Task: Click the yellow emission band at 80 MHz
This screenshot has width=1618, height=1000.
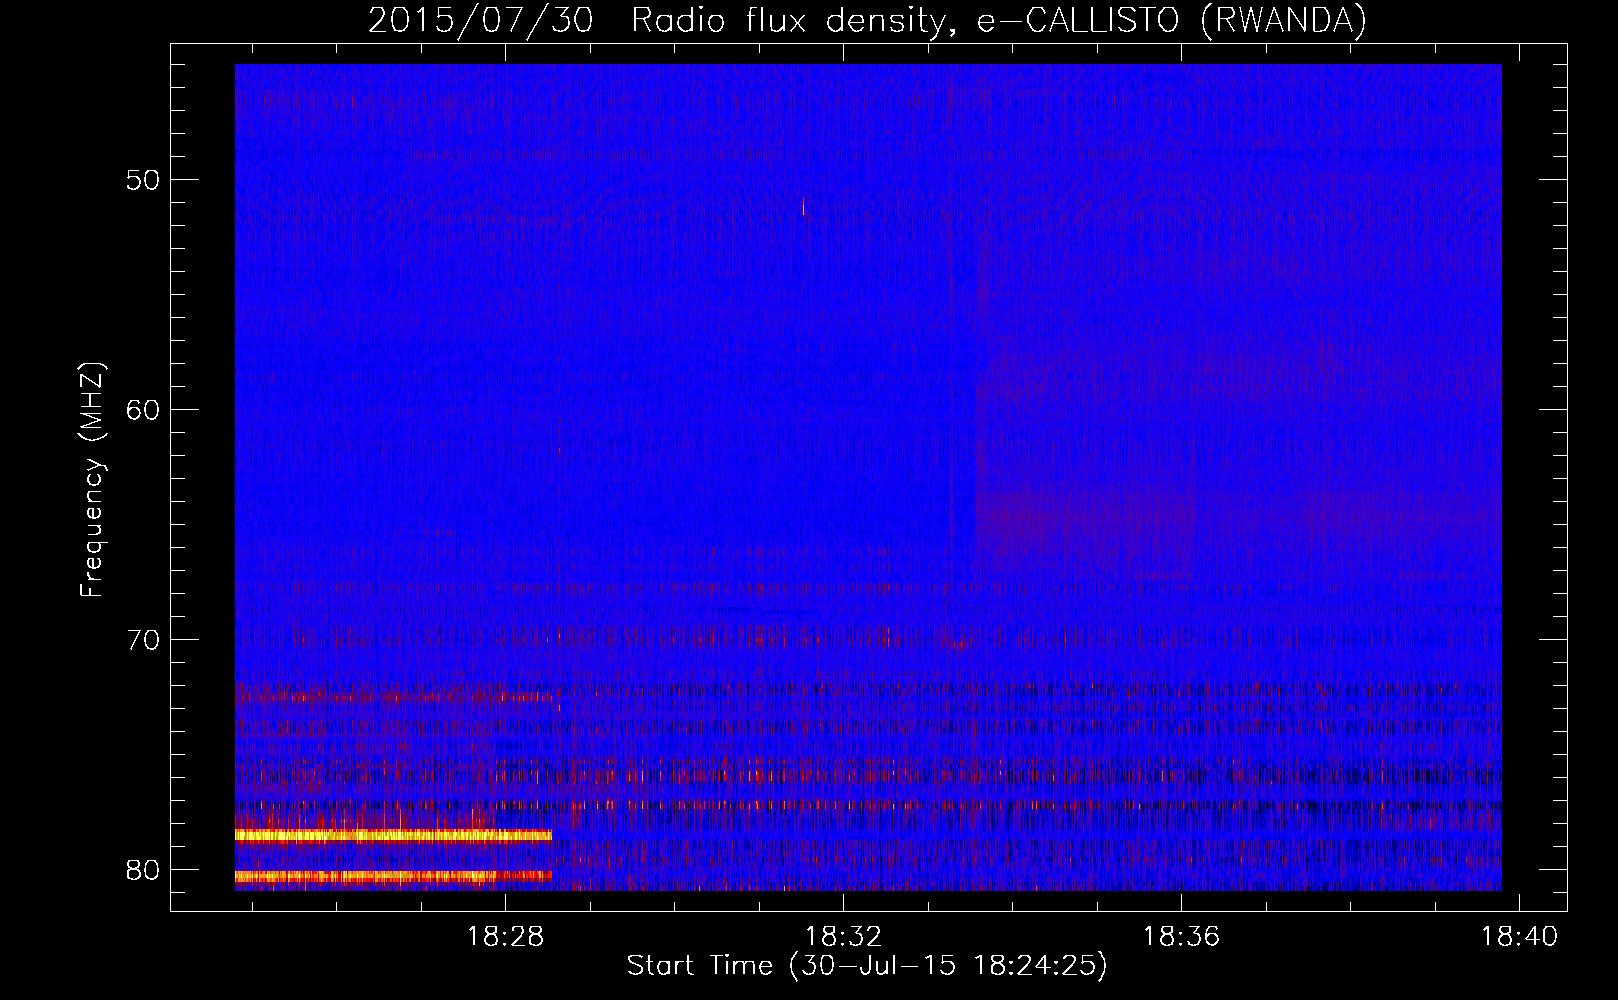Action: 393,876
